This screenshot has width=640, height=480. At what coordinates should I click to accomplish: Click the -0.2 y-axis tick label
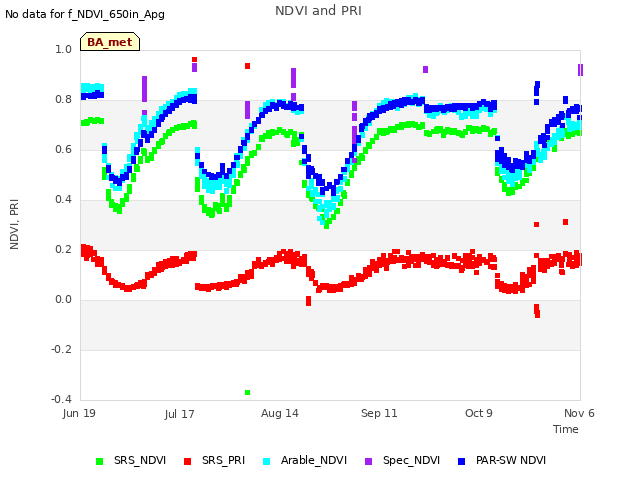tap(61, 349)
